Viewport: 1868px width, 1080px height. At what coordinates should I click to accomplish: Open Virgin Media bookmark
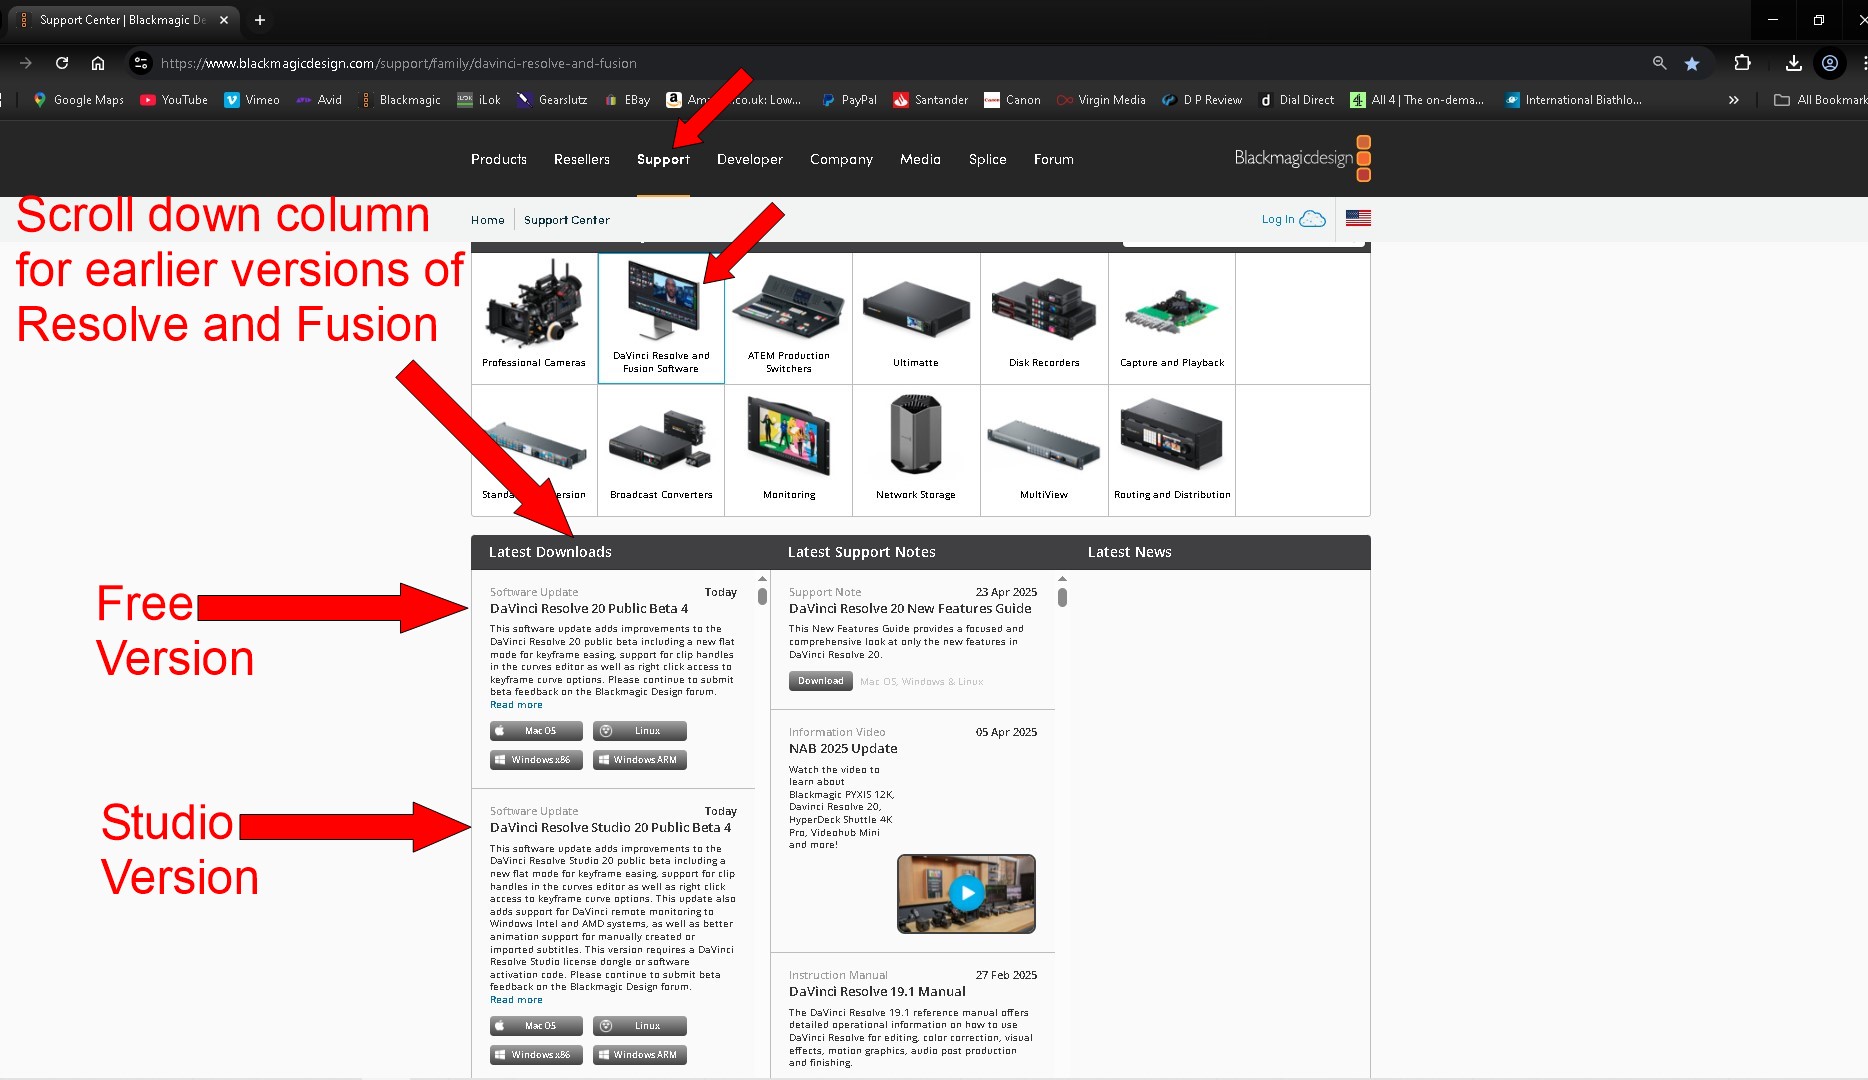(x=1101, y=100)
